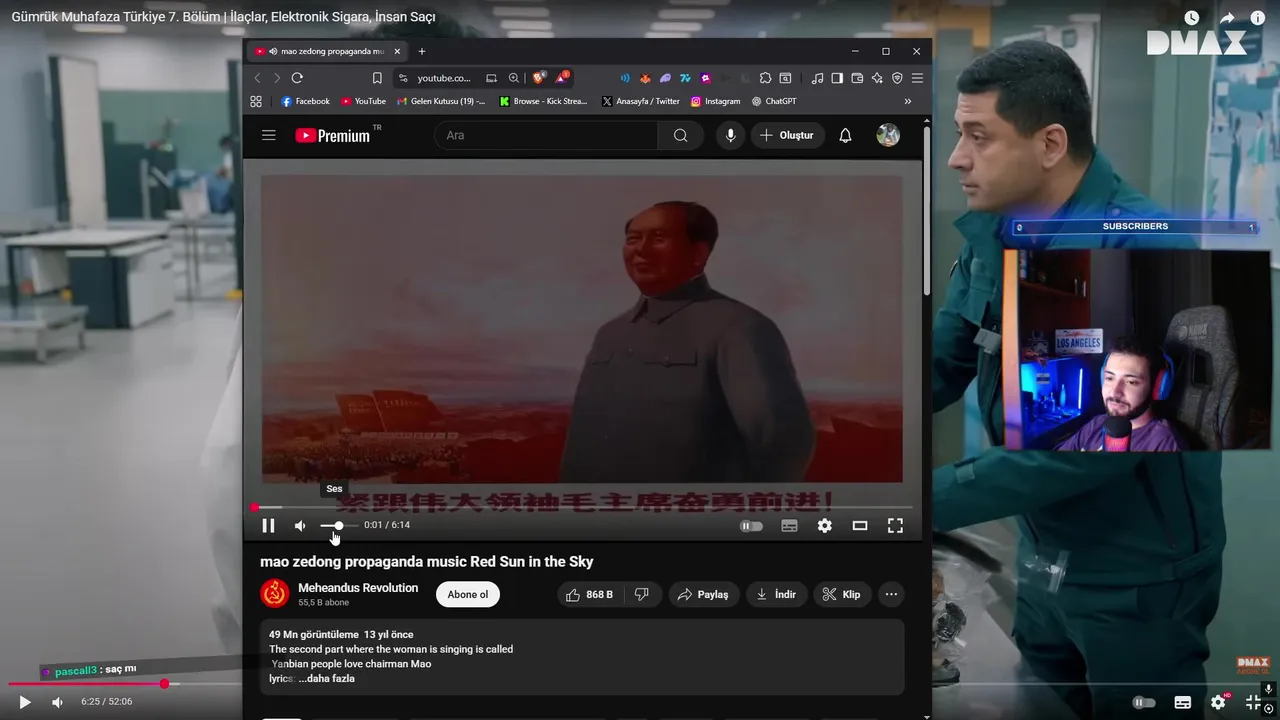Mute the inner YouTube video speaker icon
Viewport: 1280px width, 720px height.
(x=300, y=525)
